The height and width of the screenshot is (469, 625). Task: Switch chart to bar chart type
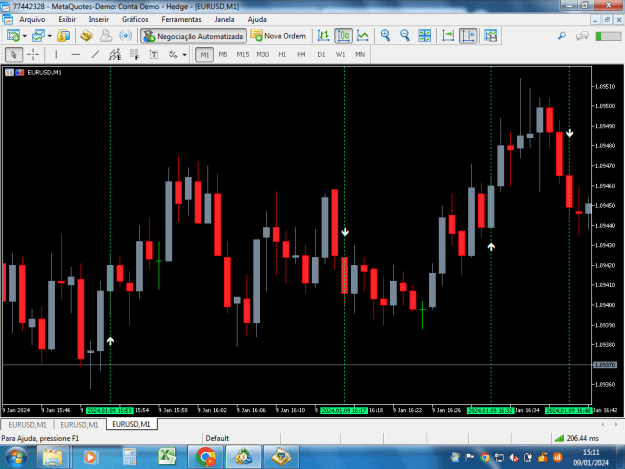323,36
